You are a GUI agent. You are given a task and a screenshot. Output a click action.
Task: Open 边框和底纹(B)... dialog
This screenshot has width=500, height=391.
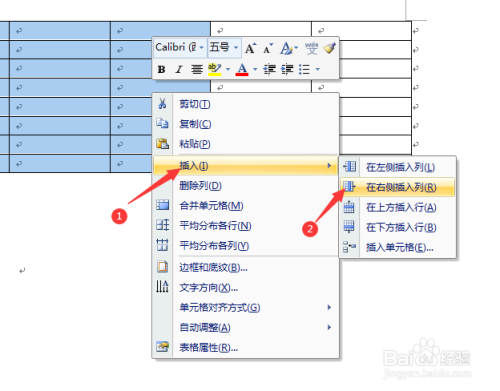(213, 267)
